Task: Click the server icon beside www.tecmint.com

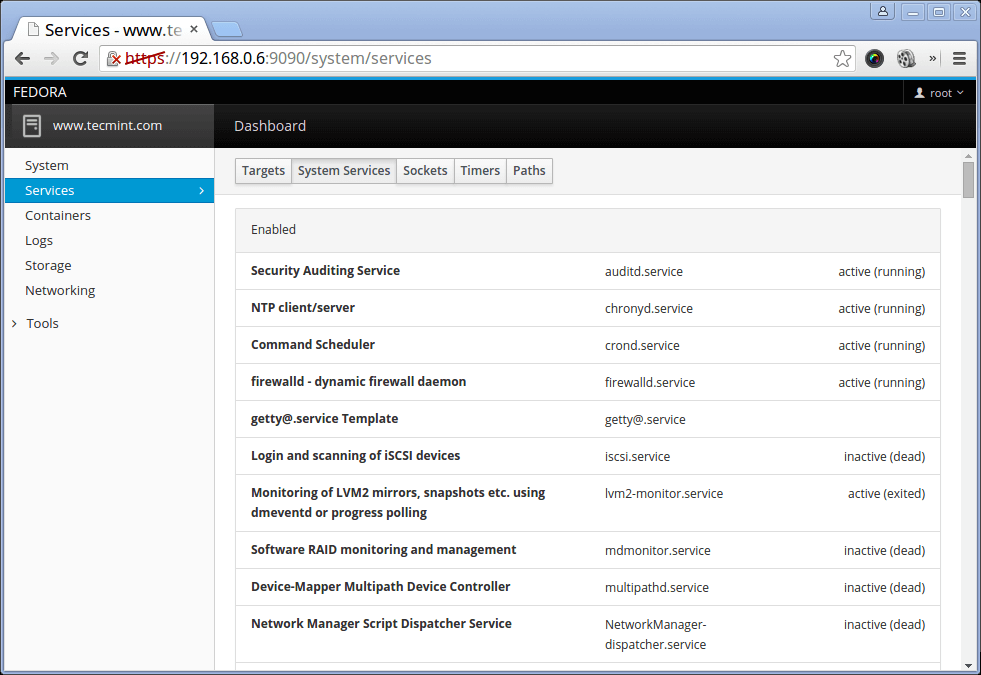Action: tap(32, 126)
